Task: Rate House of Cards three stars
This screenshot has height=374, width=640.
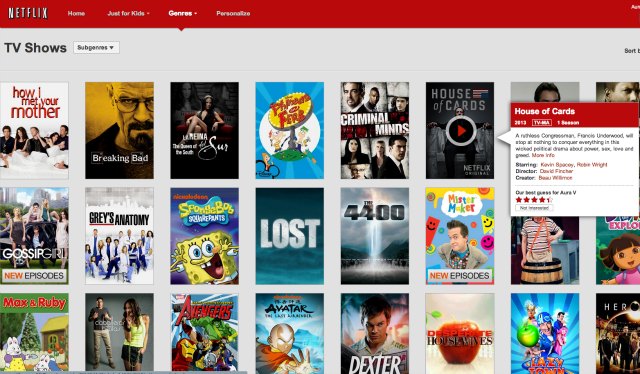Action: tap(533, 200)
